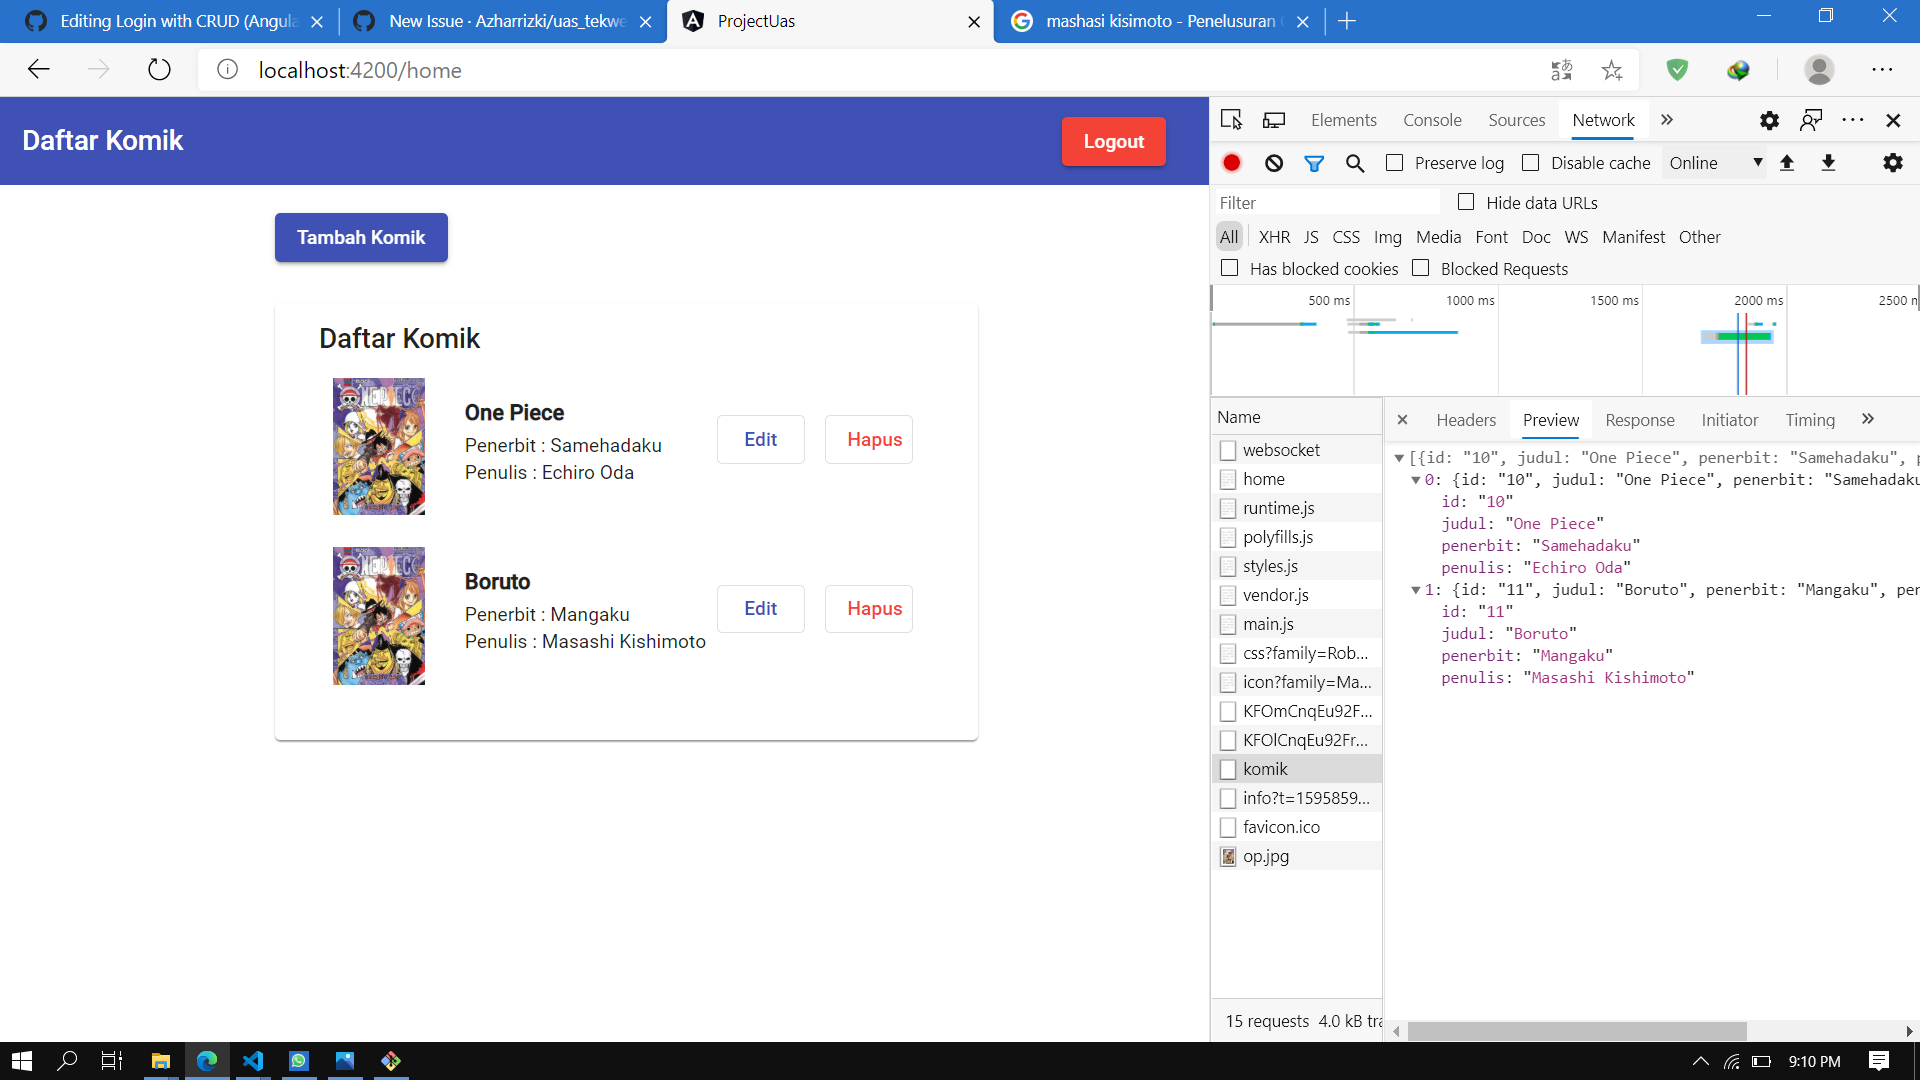Viewport: 1920px width, 1080px height.
Task: Select the komik request in list
Action: point(1297,769)
